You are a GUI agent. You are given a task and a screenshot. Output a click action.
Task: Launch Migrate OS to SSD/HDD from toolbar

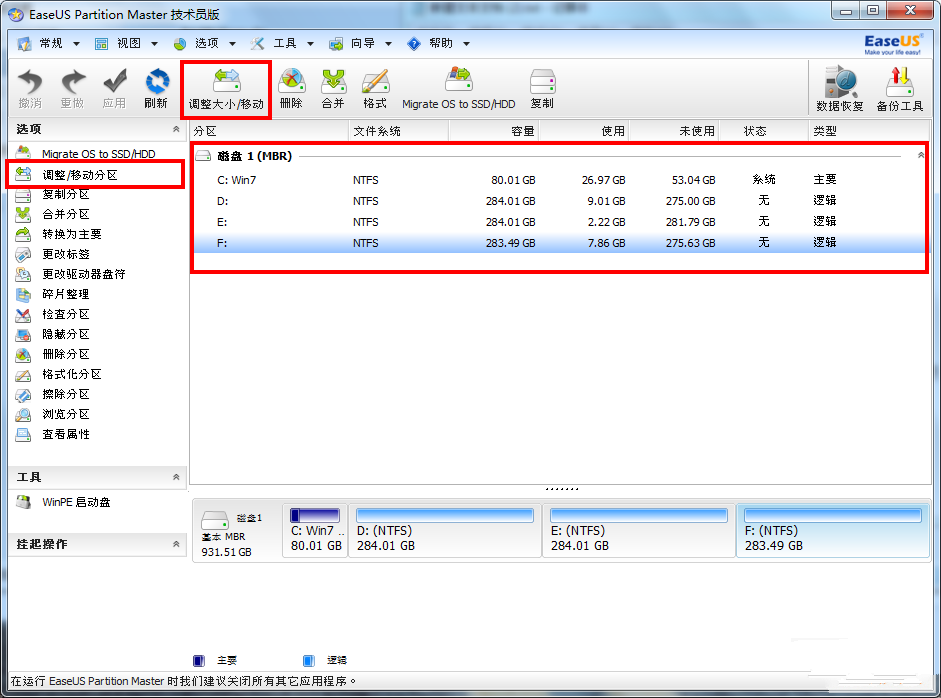(x=458, y=89)
